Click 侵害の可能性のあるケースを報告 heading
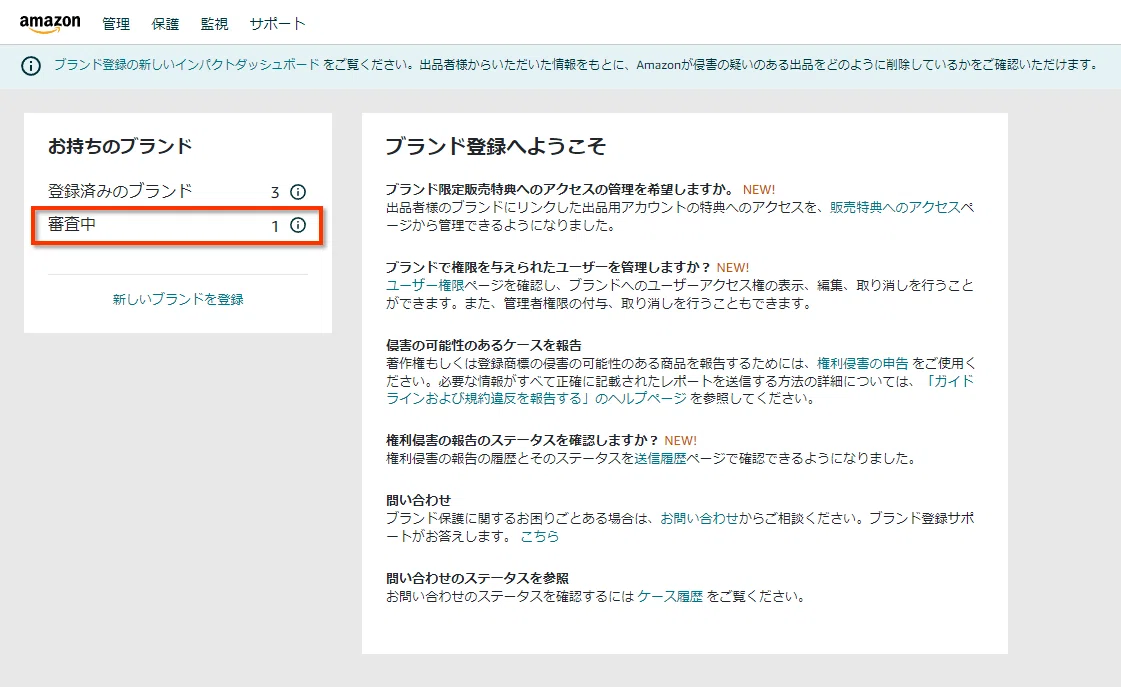The width and height of the screenshot is (1121, 687). tap(483, 345)
